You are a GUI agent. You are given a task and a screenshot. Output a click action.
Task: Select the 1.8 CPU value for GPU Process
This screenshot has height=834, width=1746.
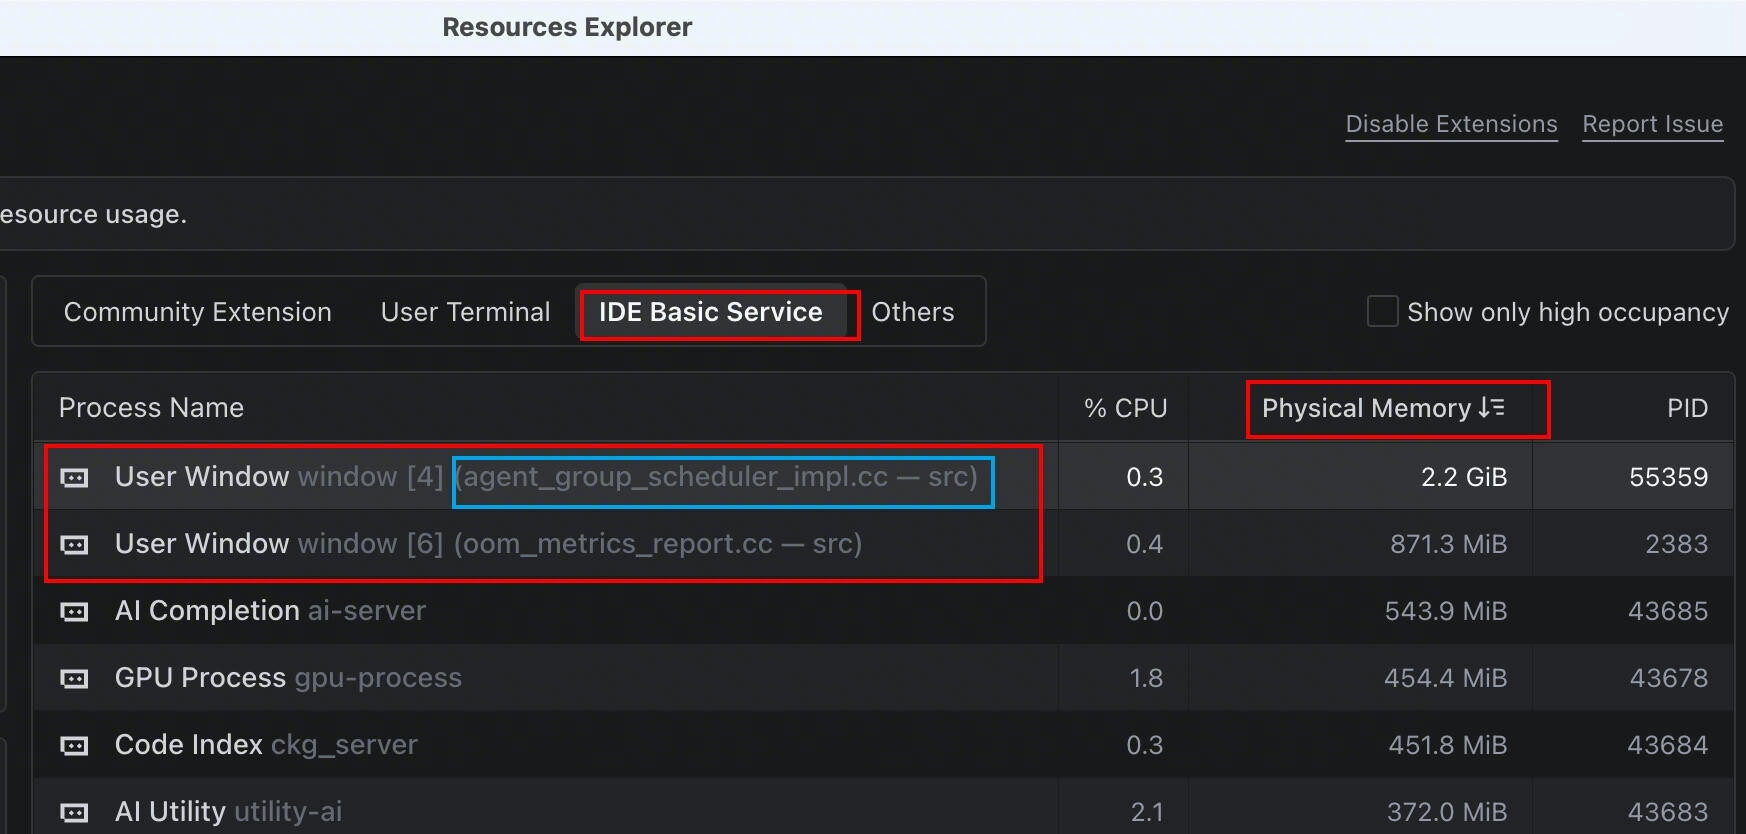(x=1146, y=678)
